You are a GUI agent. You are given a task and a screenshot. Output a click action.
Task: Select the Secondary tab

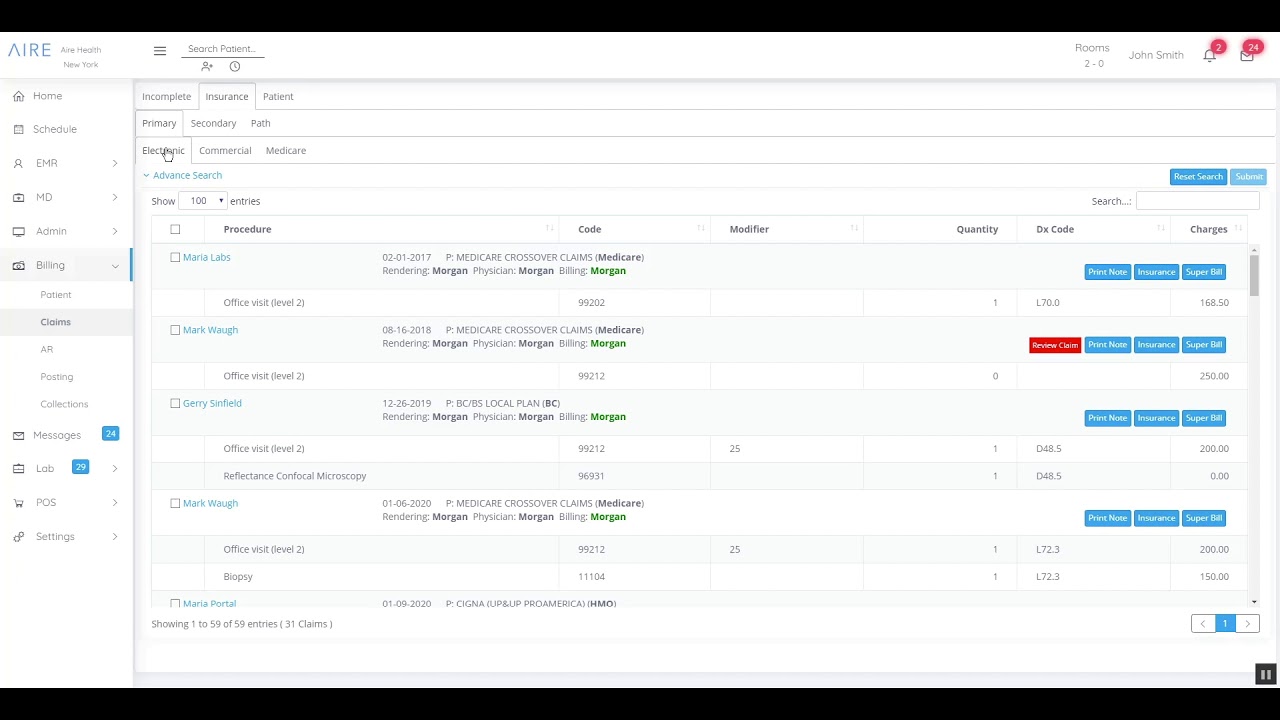pos(213,123)
